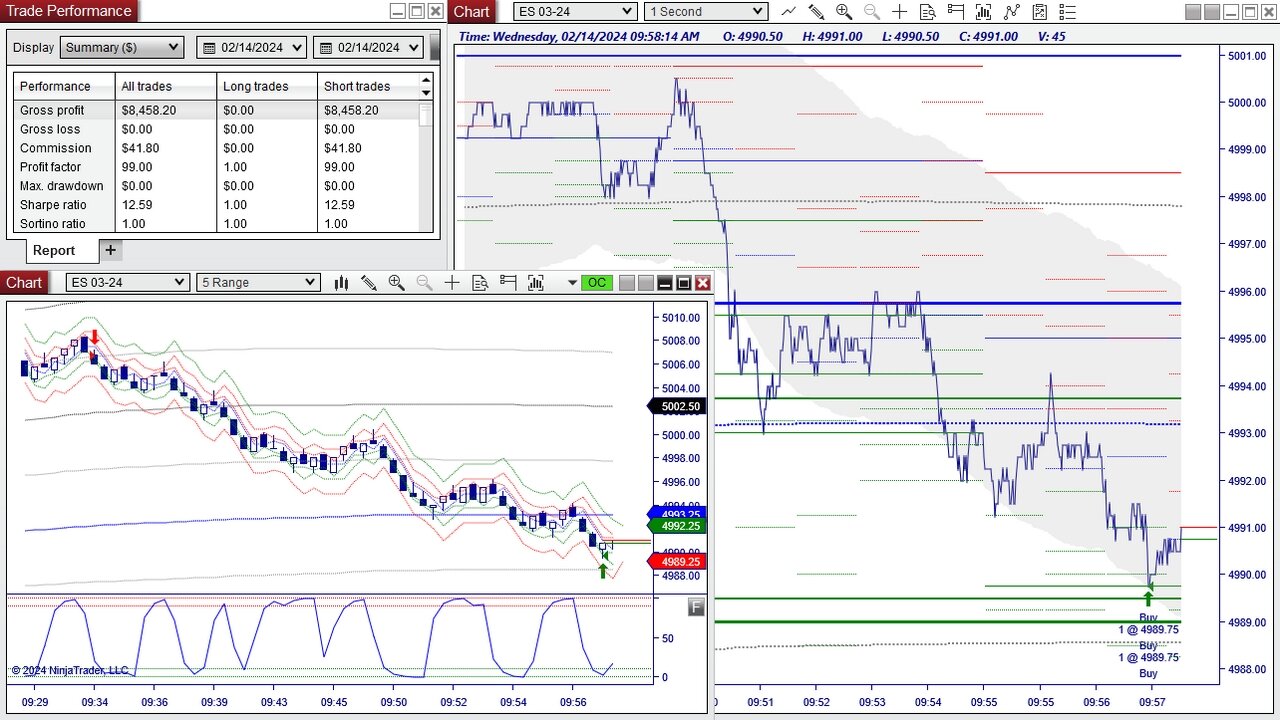
Task: Select the Max. drawdown row label
Action: [61, 186]
